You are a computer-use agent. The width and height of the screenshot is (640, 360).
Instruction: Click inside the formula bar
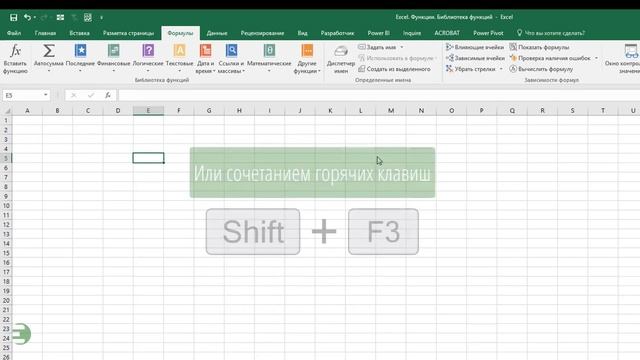[379, 95]
